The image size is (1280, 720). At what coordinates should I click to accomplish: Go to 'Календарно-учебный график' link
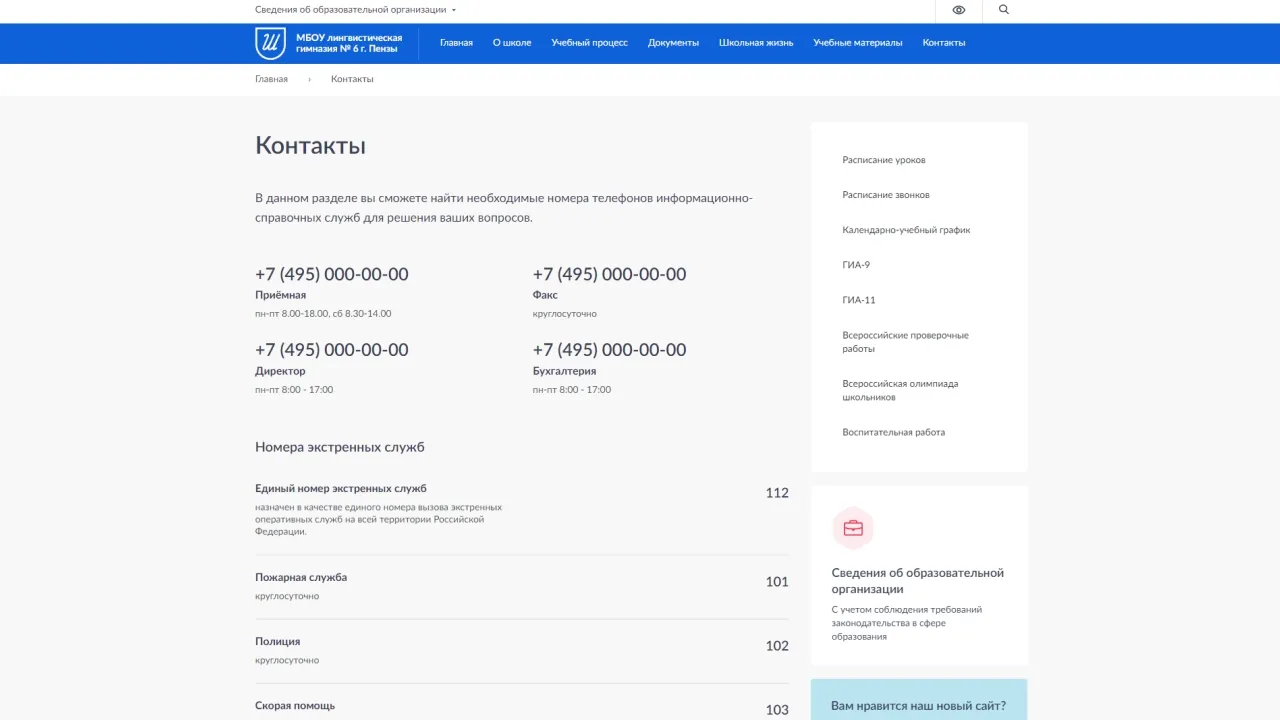906,230
